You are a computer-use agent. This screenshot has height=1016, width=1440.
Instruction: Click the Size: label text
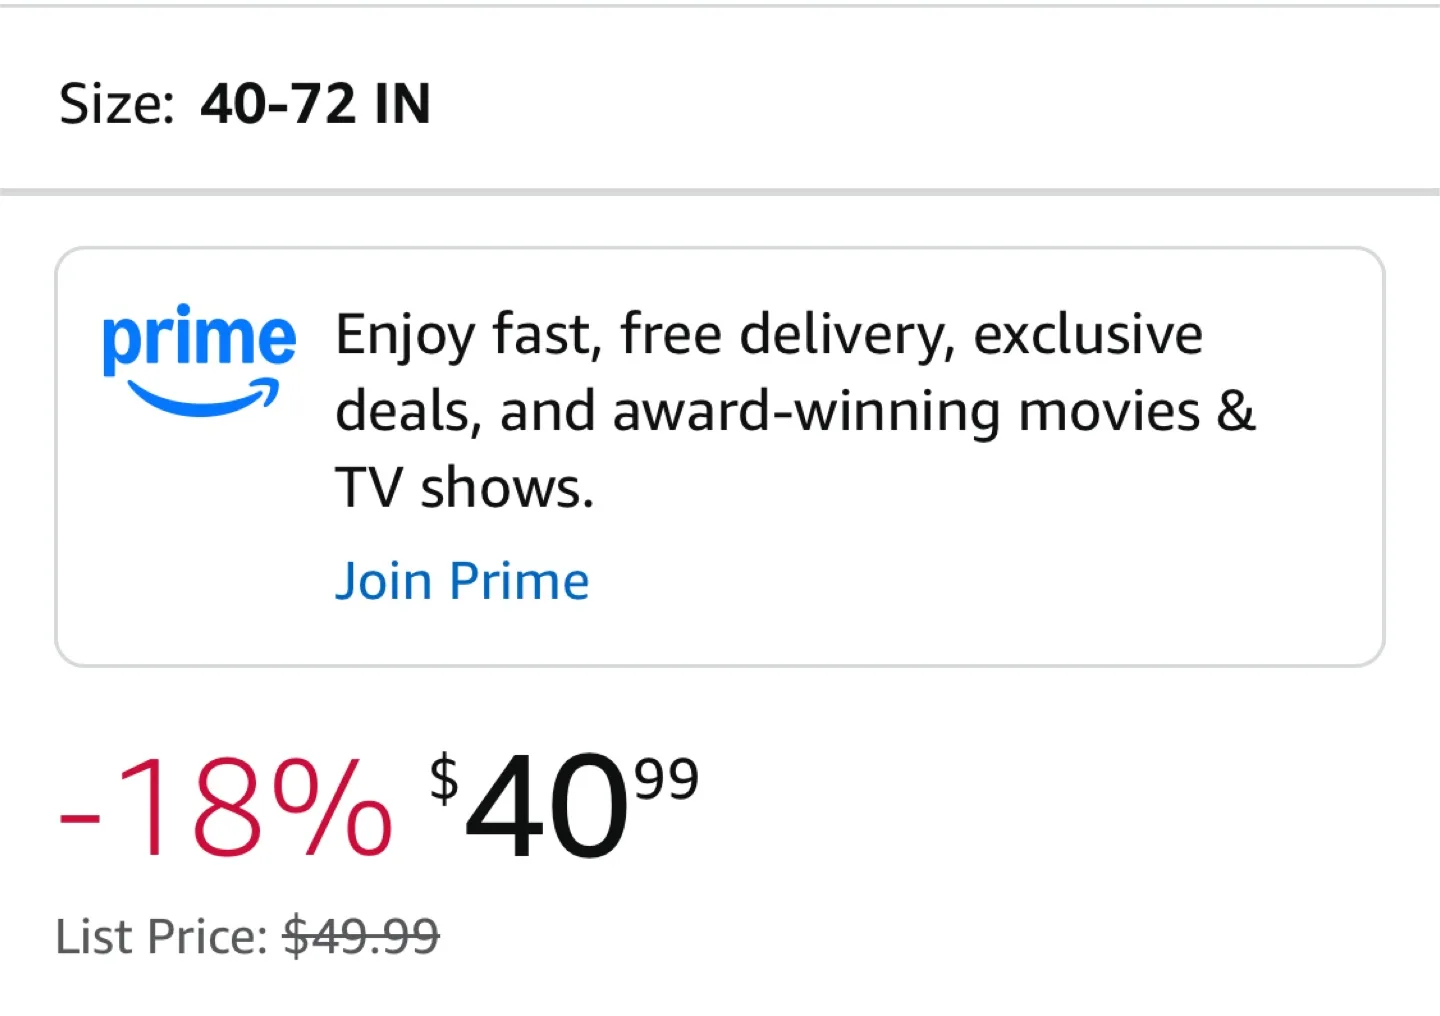116,104
